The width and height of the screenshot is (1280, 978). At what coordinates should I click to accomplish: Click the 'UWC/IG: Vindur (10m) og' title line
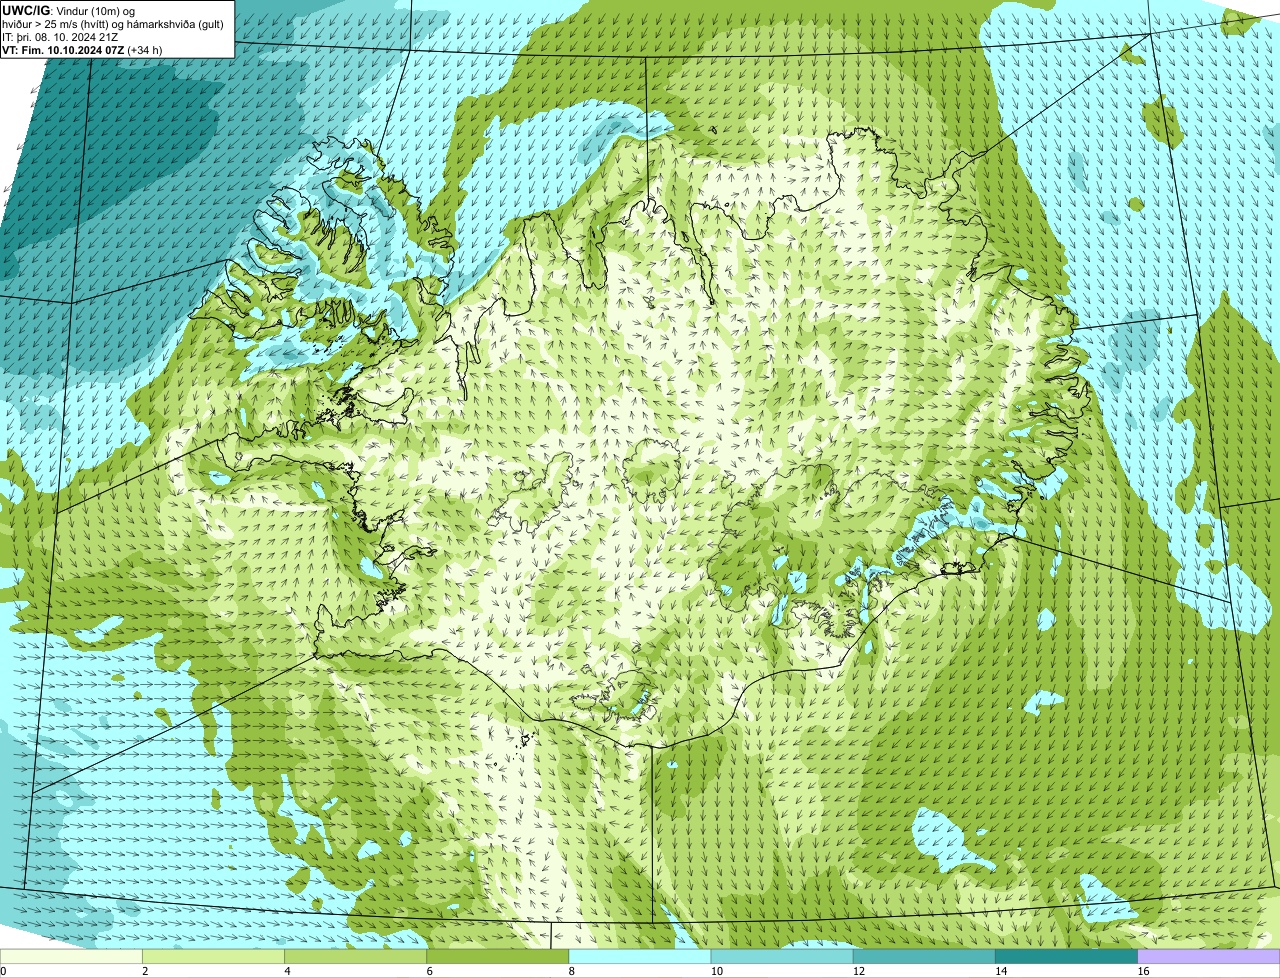click(69, 11)
